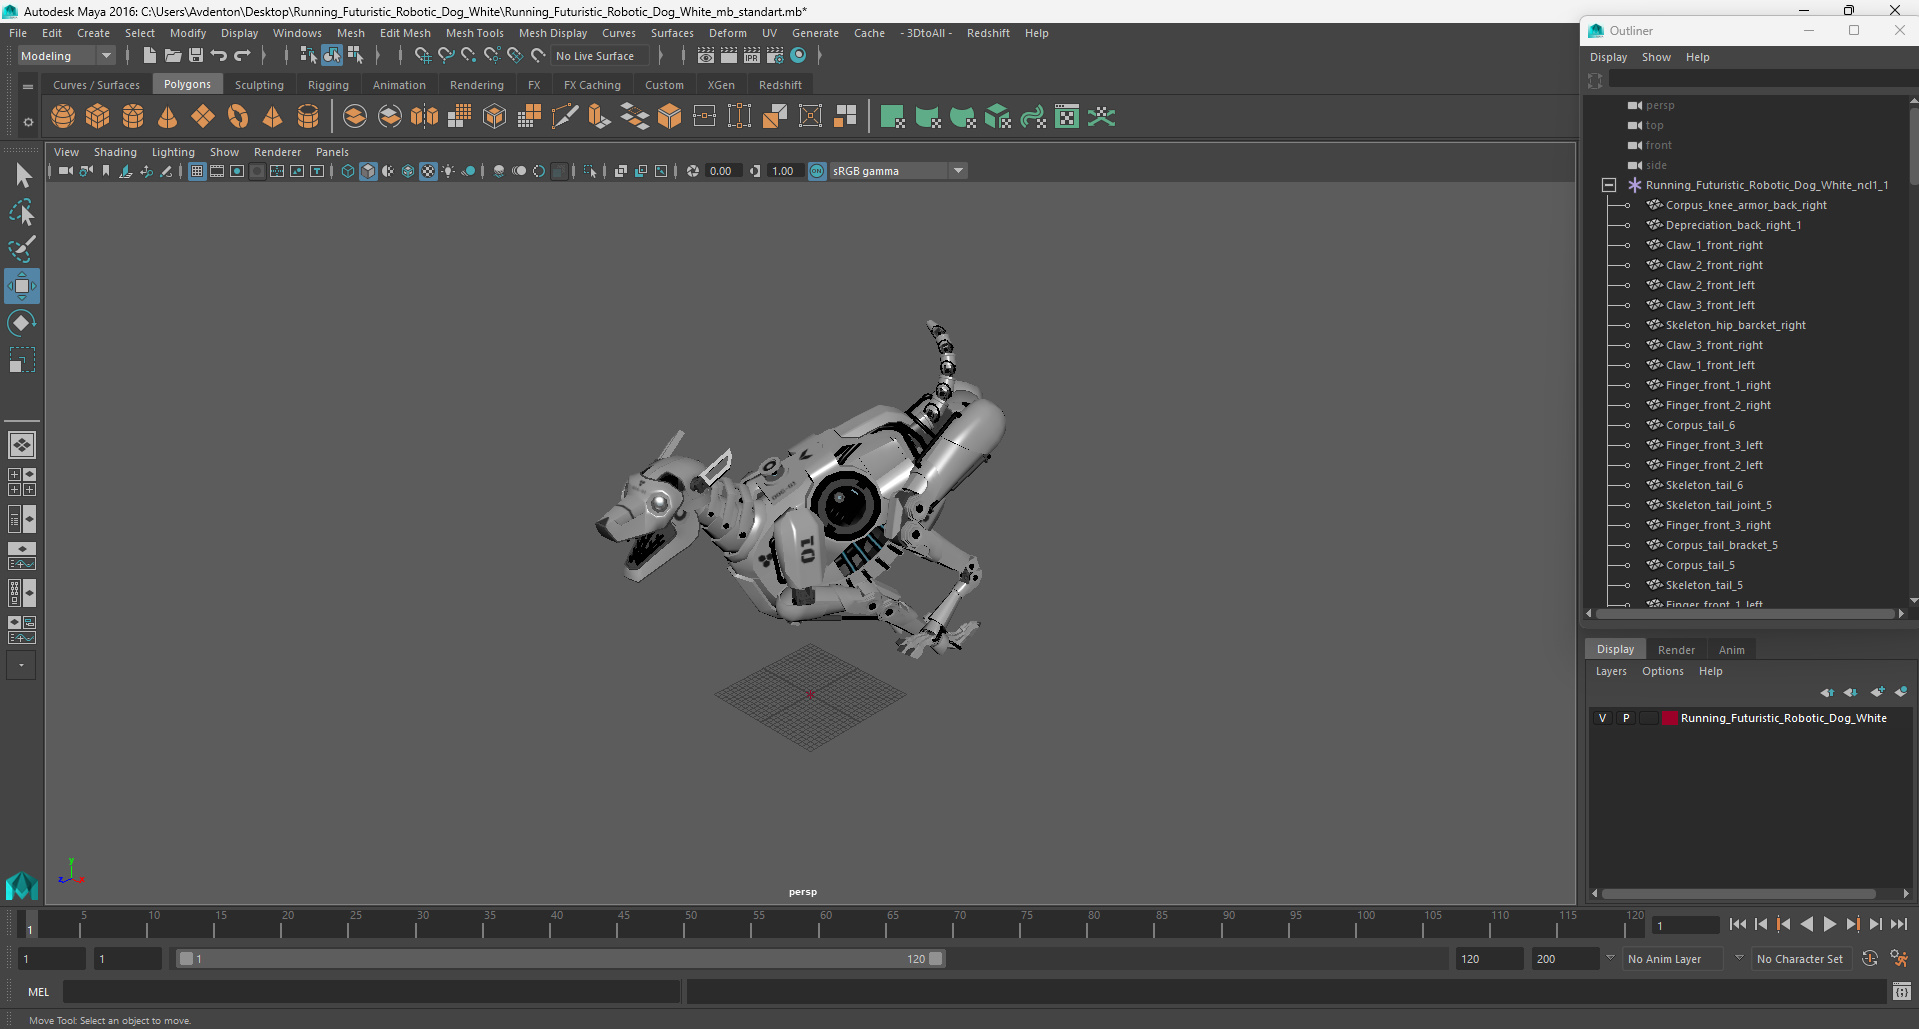Toggle viewport grid display

(x=197, y=171)
